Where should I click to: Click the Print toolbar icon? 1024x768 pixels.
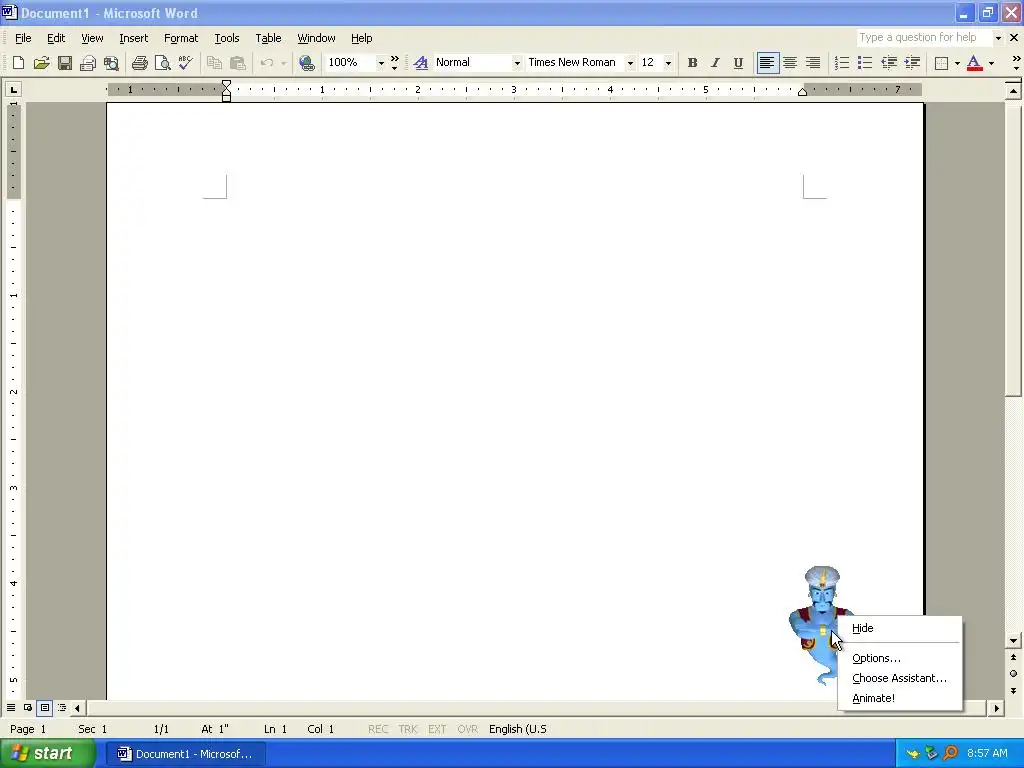pyautogui.click(x=140, y=63)
